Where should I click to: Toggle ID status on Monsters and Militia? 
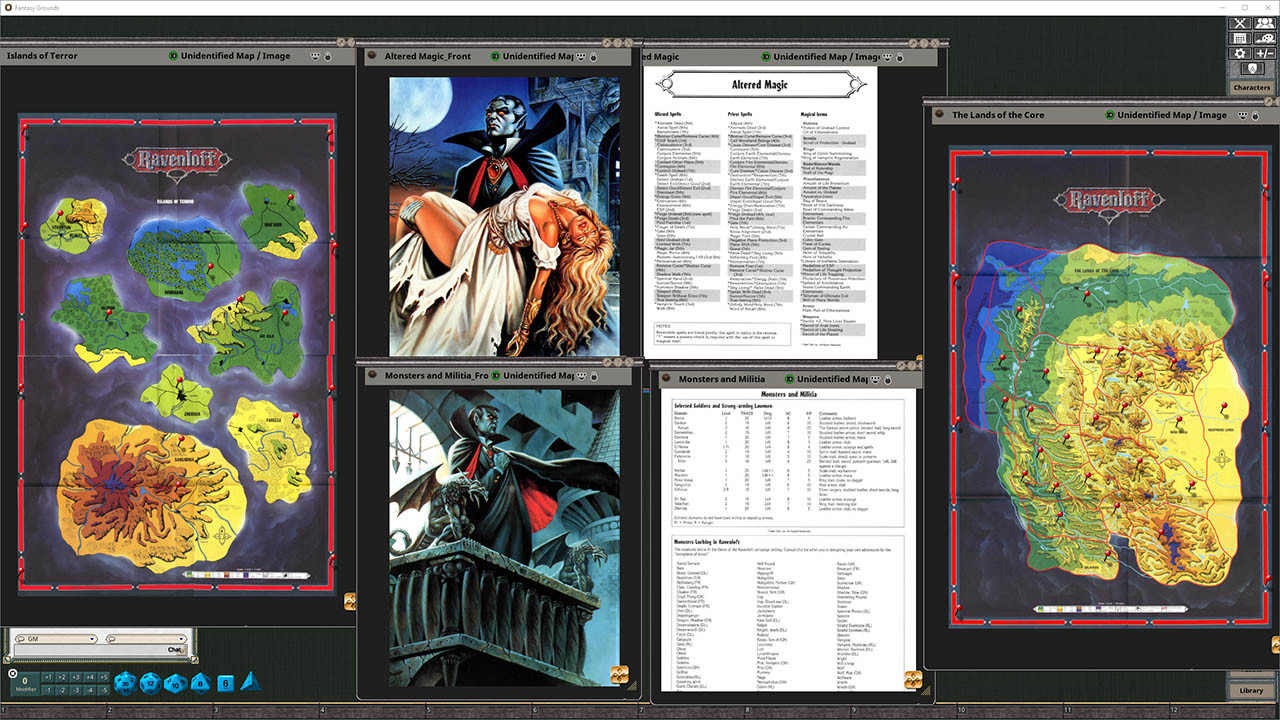pyautogui.click(x=789, y=380)
